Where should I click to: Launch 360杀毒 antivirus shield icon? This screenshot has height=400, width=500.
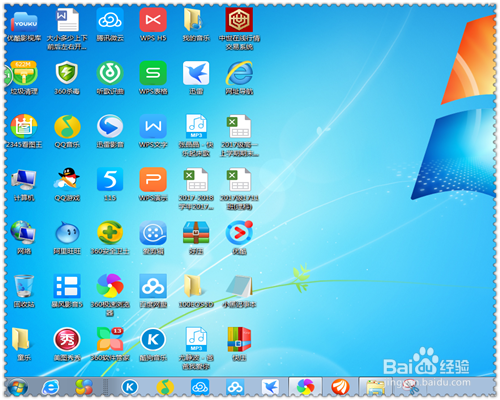coord(67,73)
